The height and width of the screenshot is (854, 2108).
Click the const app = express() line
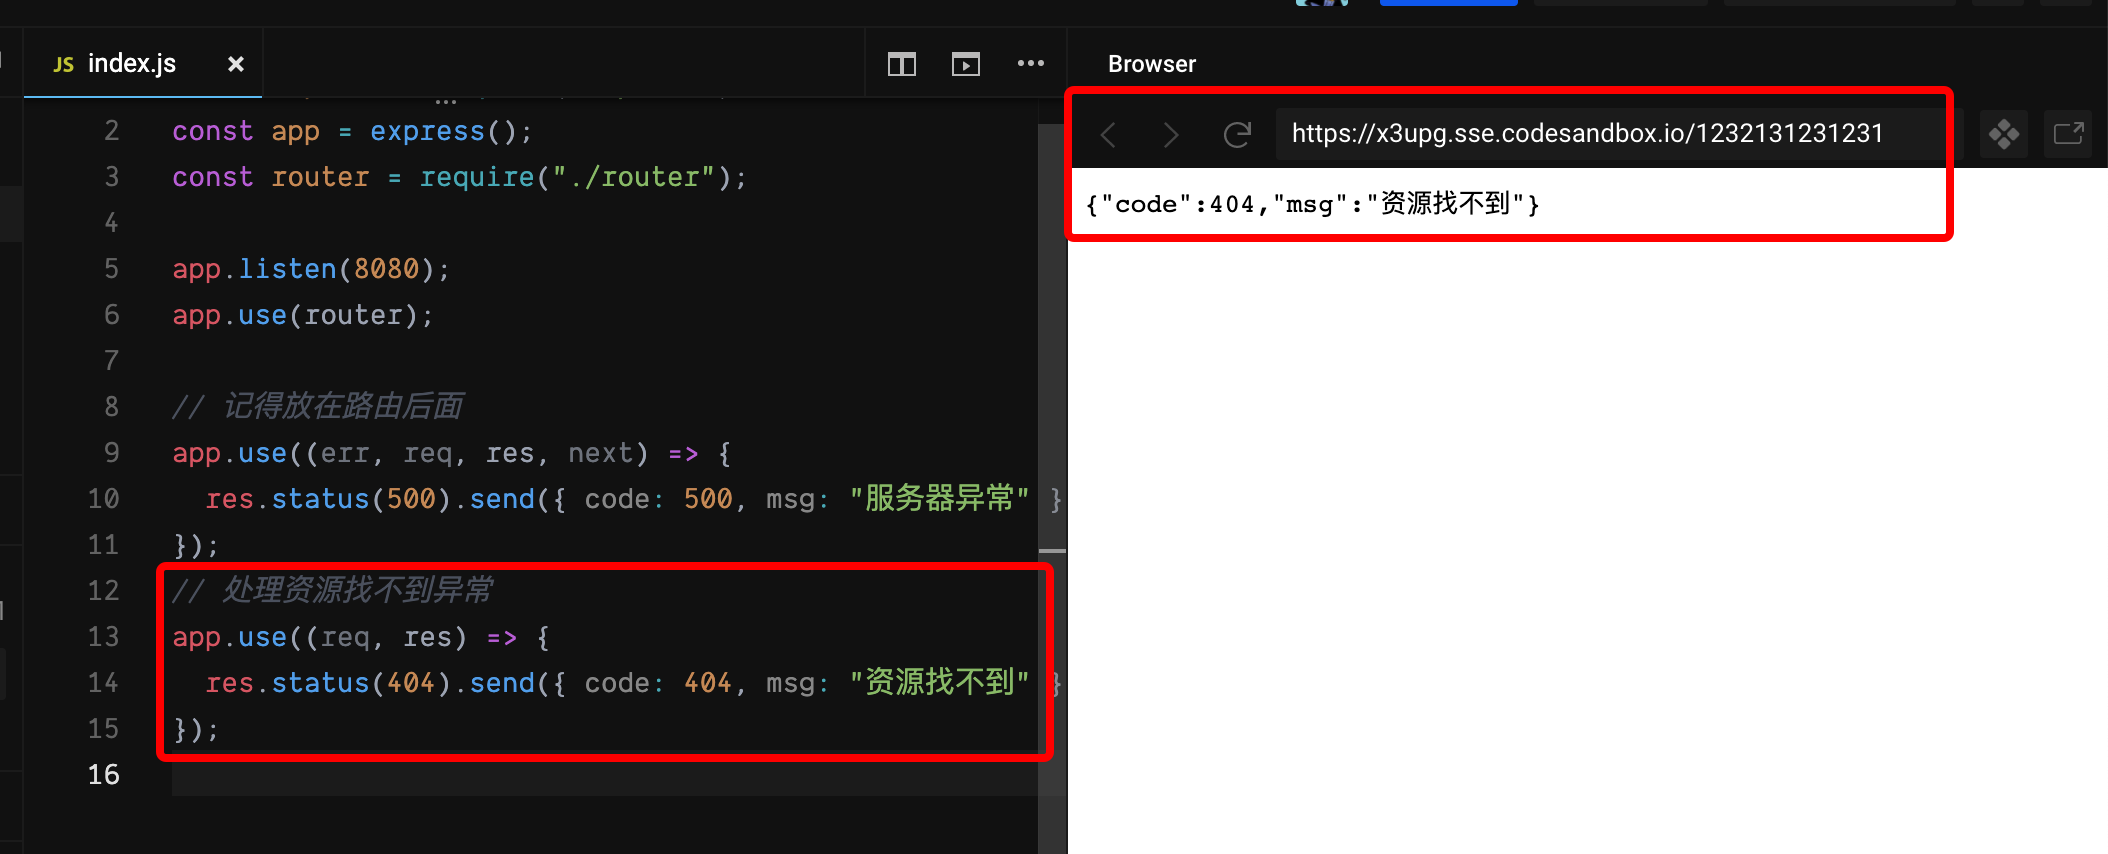click(x=352, y=131)
